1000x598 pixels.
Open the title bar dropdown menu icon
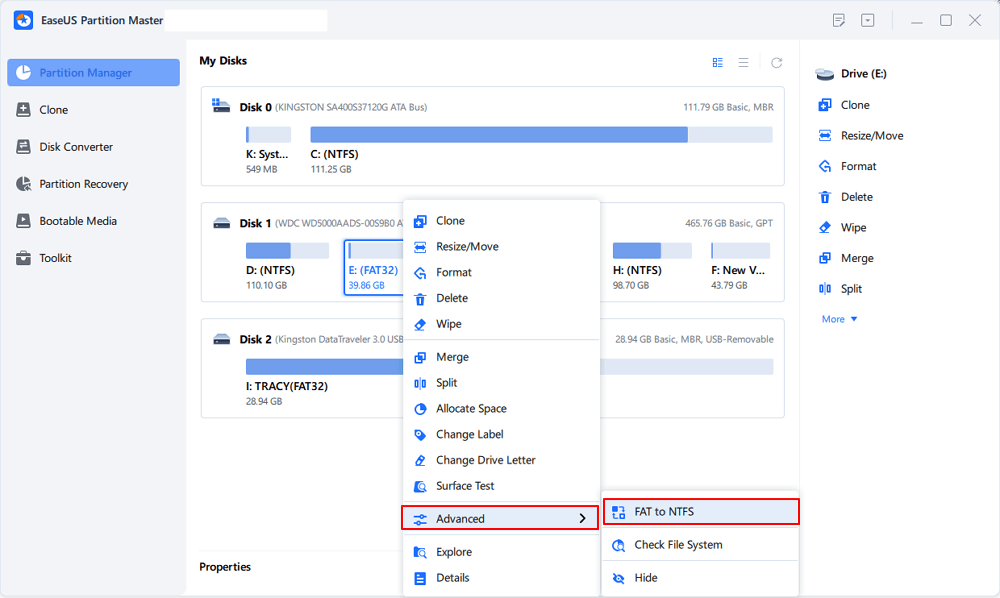click(x=868, y=20)
